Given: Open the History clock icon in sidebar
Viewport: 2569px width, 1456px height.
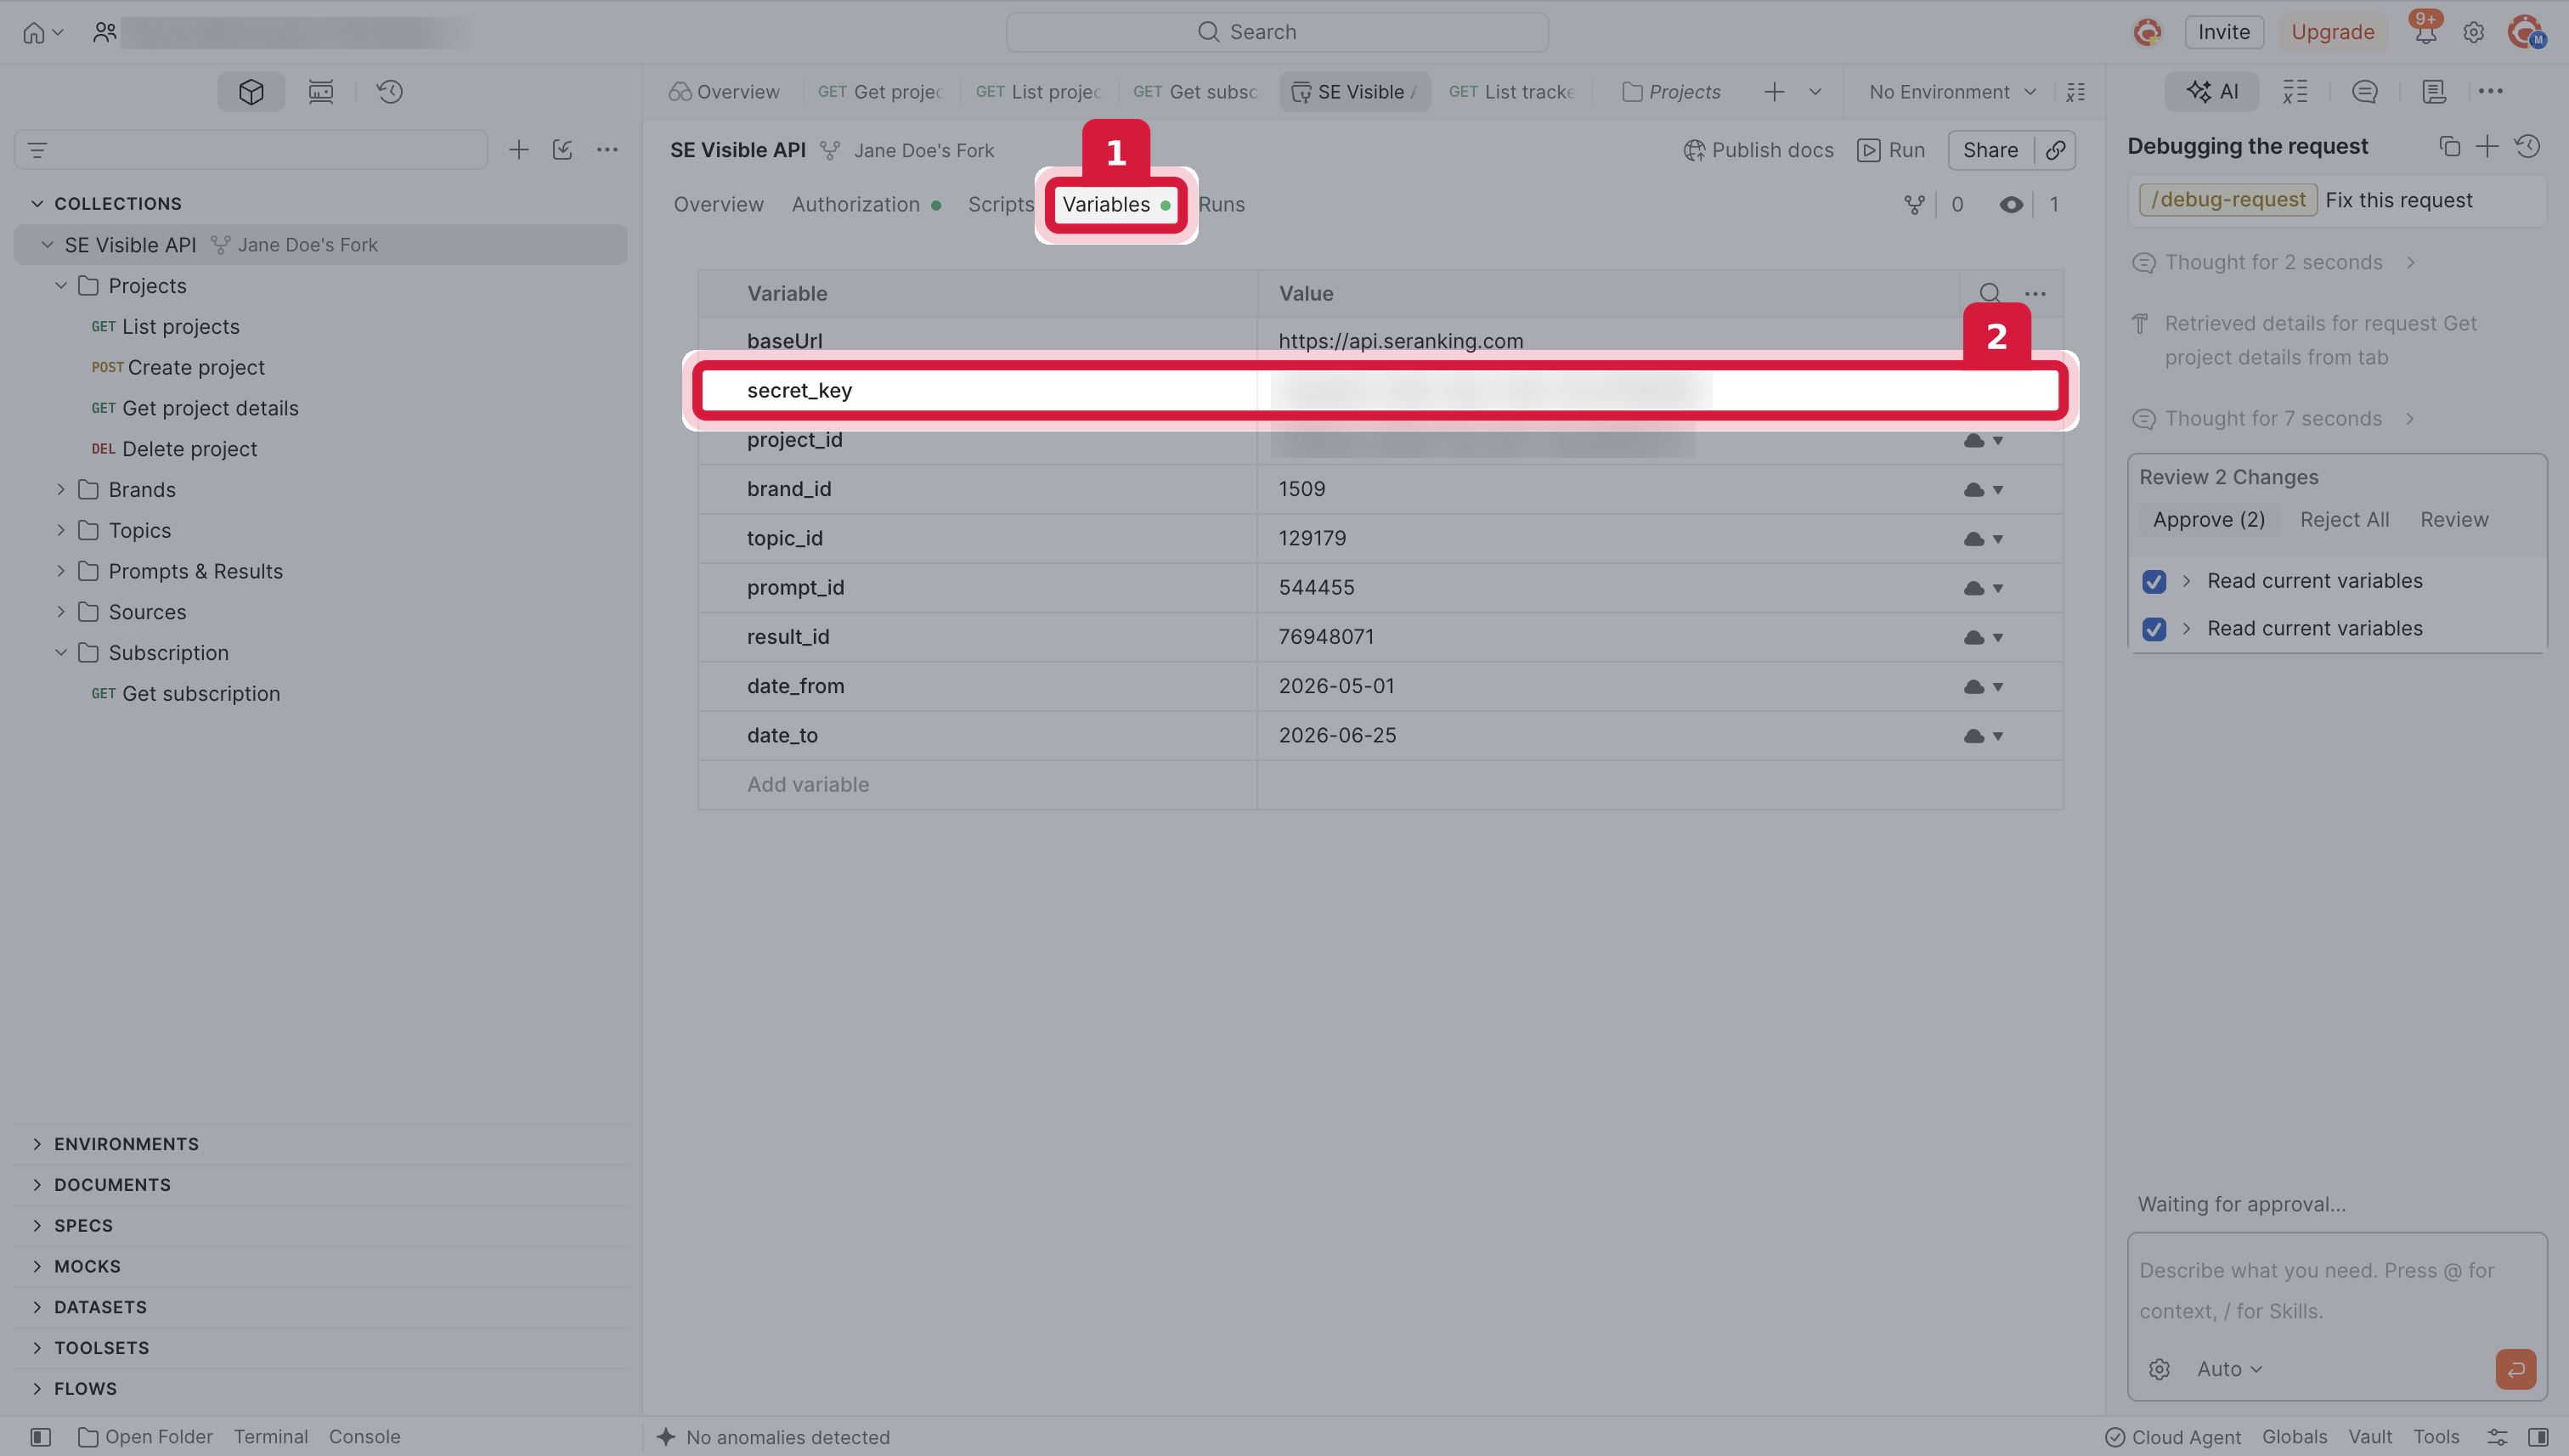Looking at the screenshot, I should point(390,92).
